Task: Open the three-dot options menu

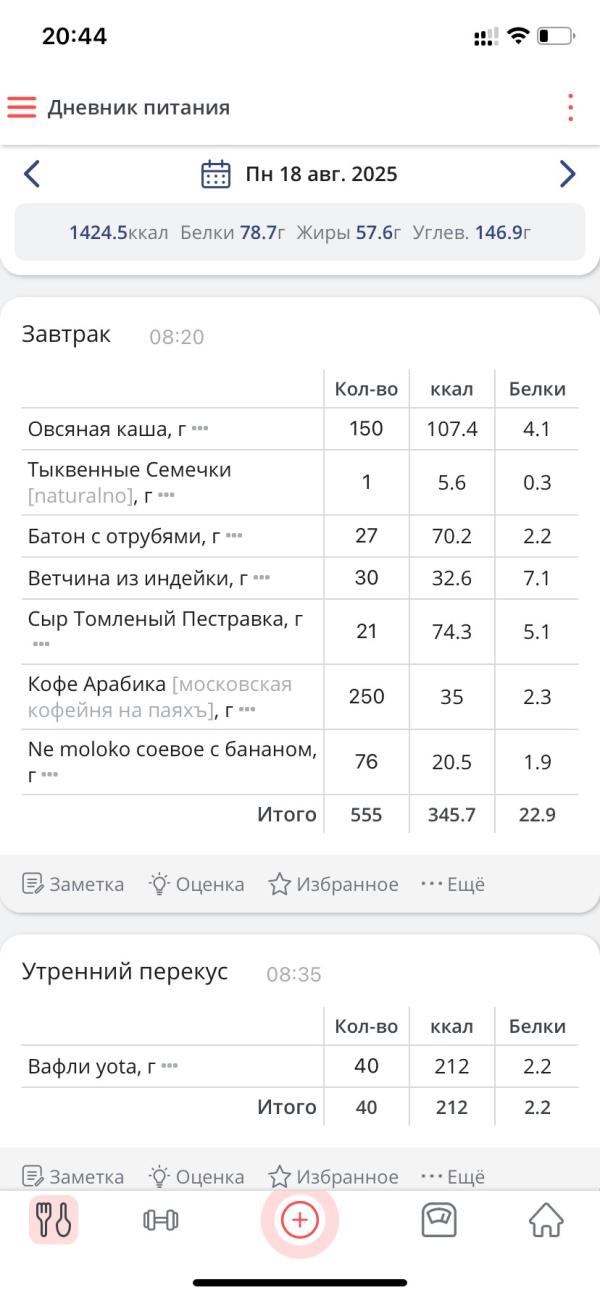Action: [x=570, y=108]
